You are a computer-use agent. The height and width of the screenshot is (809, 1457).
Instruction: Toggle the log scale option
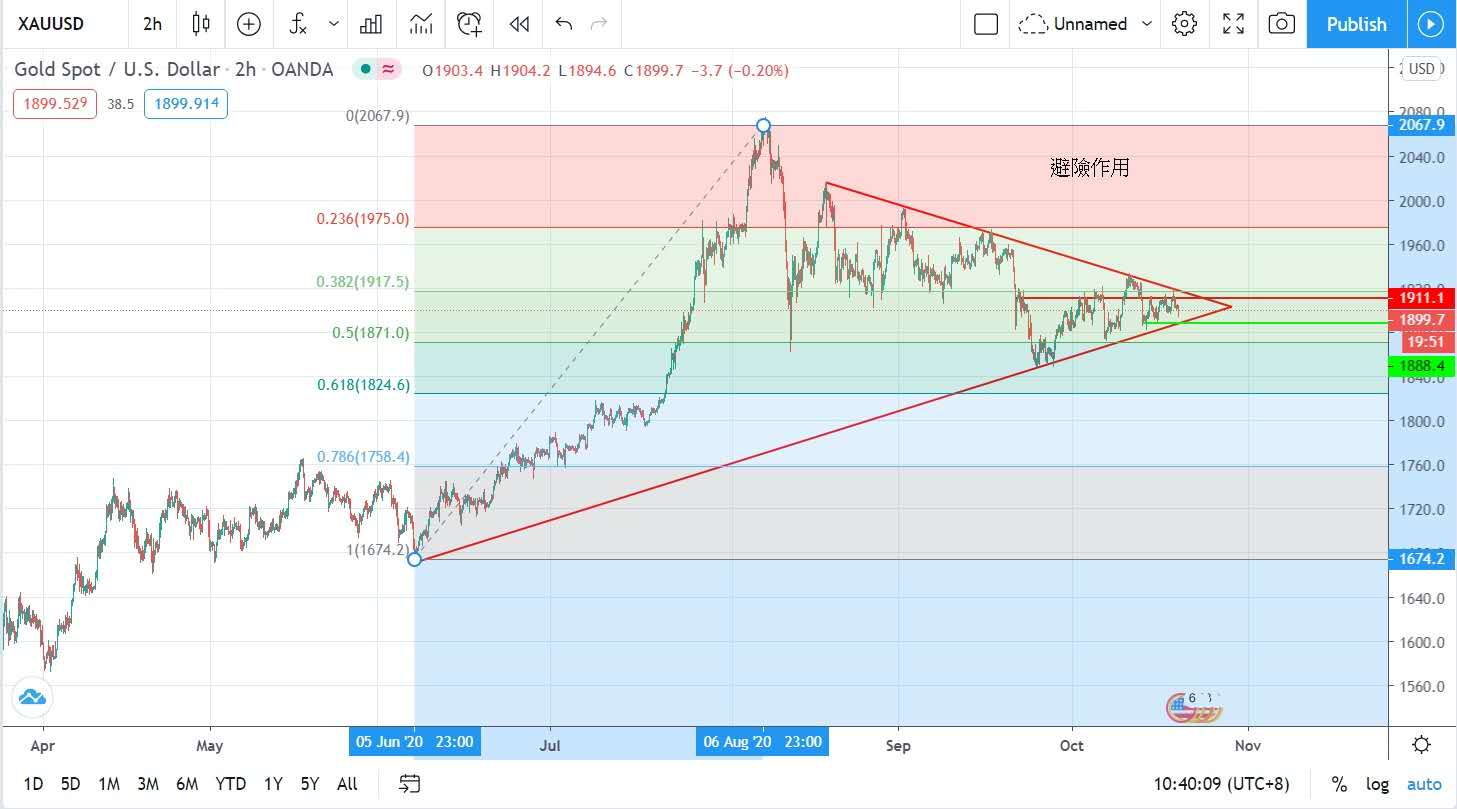click(1377, 784)
